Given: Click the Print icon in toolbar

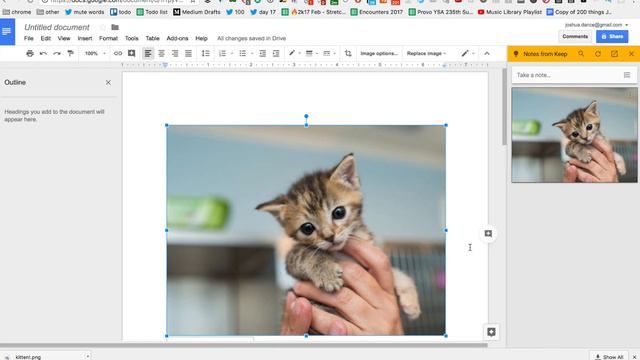Looking at the screenshot, I should [30, 53].
